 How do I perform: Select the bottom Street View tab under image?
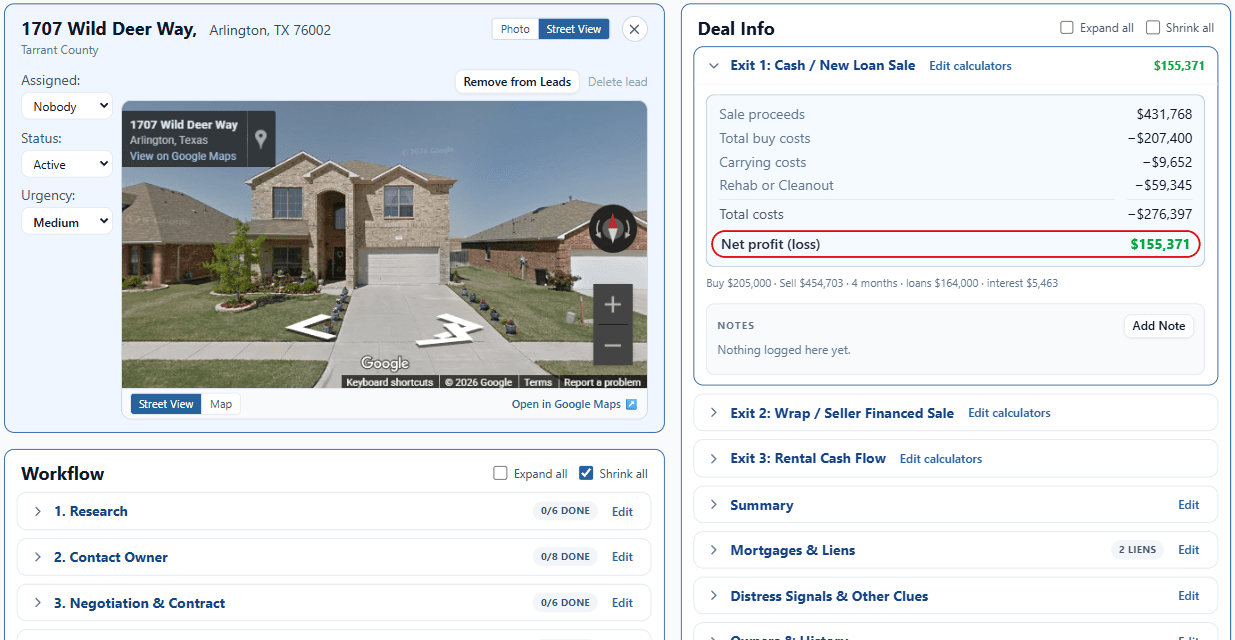166,404
